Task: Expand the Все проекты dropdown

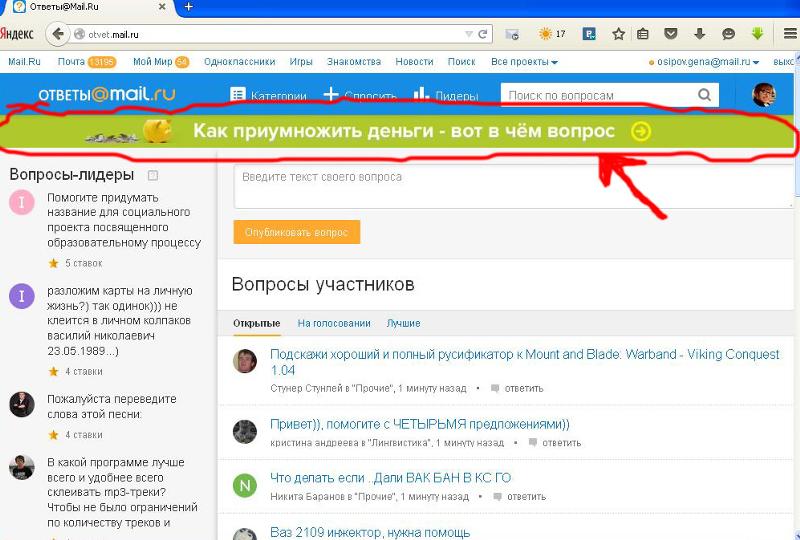Action: point(524,62)
